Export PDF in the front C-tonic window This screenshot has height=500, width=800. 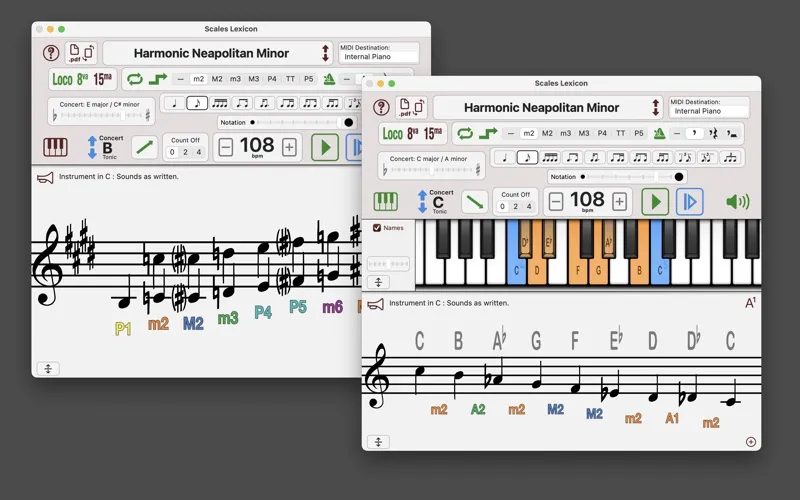(405, 107)
